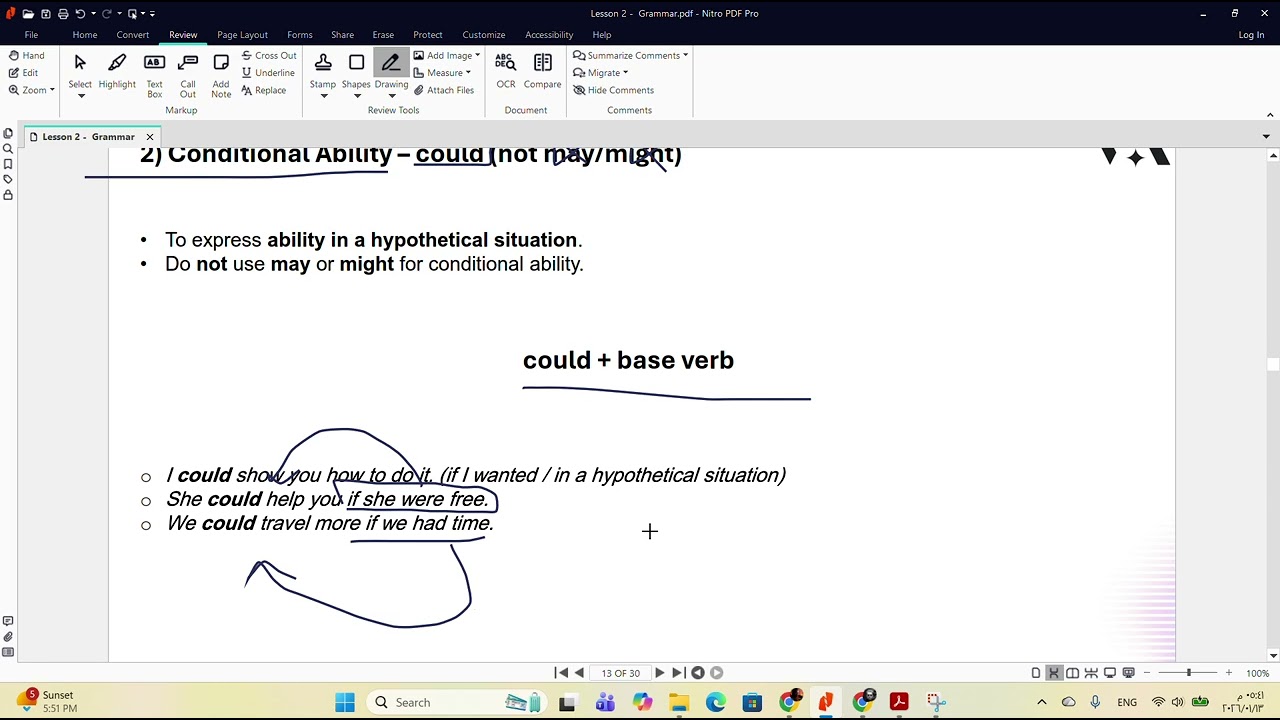Screen dimensions: 1280x720
Task: Open the File menu
Action: click(x=31, y=35)
